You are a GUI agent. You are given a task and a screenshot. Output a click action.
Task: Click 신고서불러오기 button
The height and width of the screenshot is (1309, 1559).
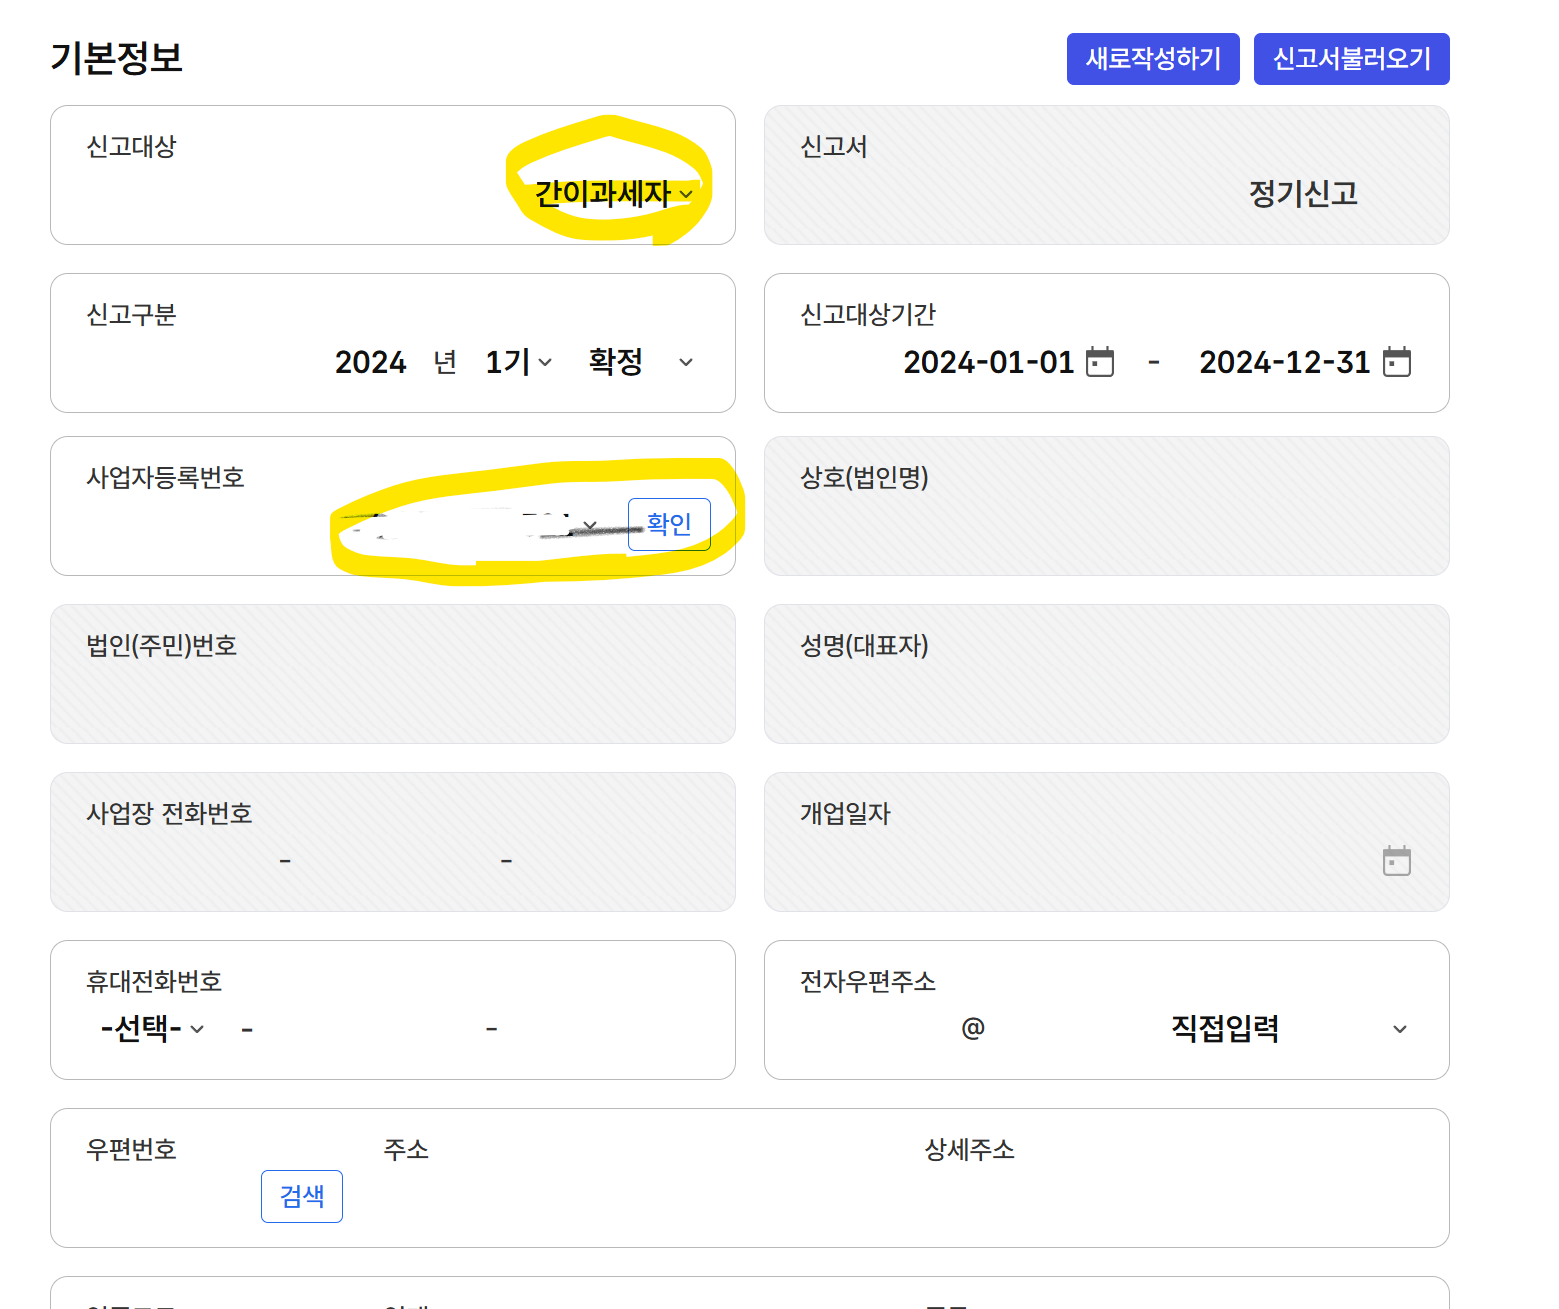(x=1351, y=59)
